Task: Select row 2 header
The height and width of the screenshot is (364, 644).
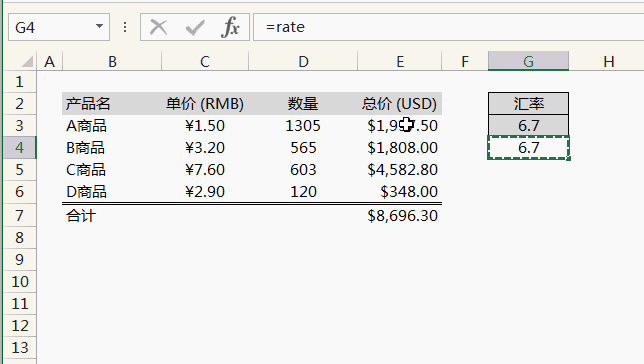Action: point(19,104)
